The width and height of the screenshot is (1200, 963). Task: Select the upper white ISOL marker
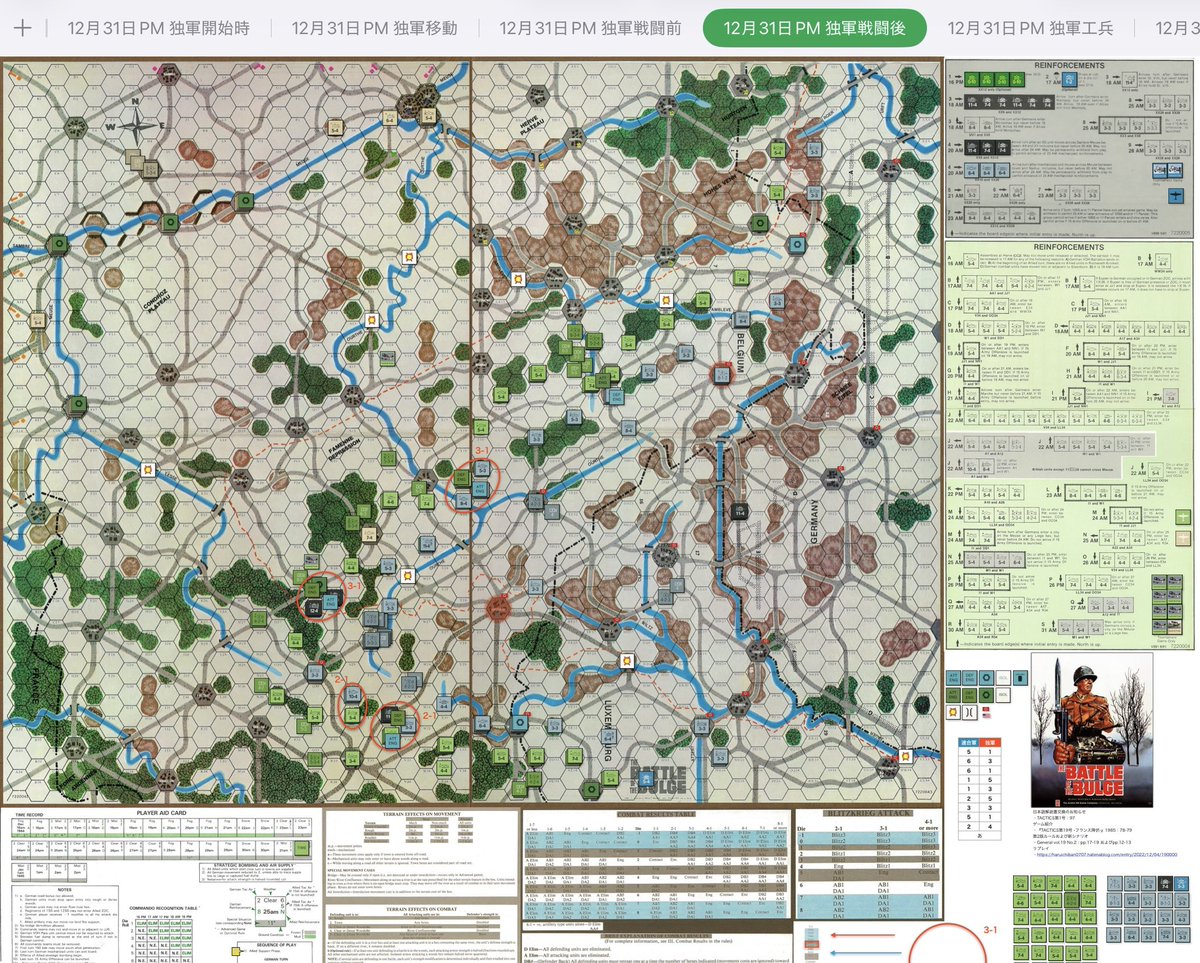click(x=1003, y=678)
